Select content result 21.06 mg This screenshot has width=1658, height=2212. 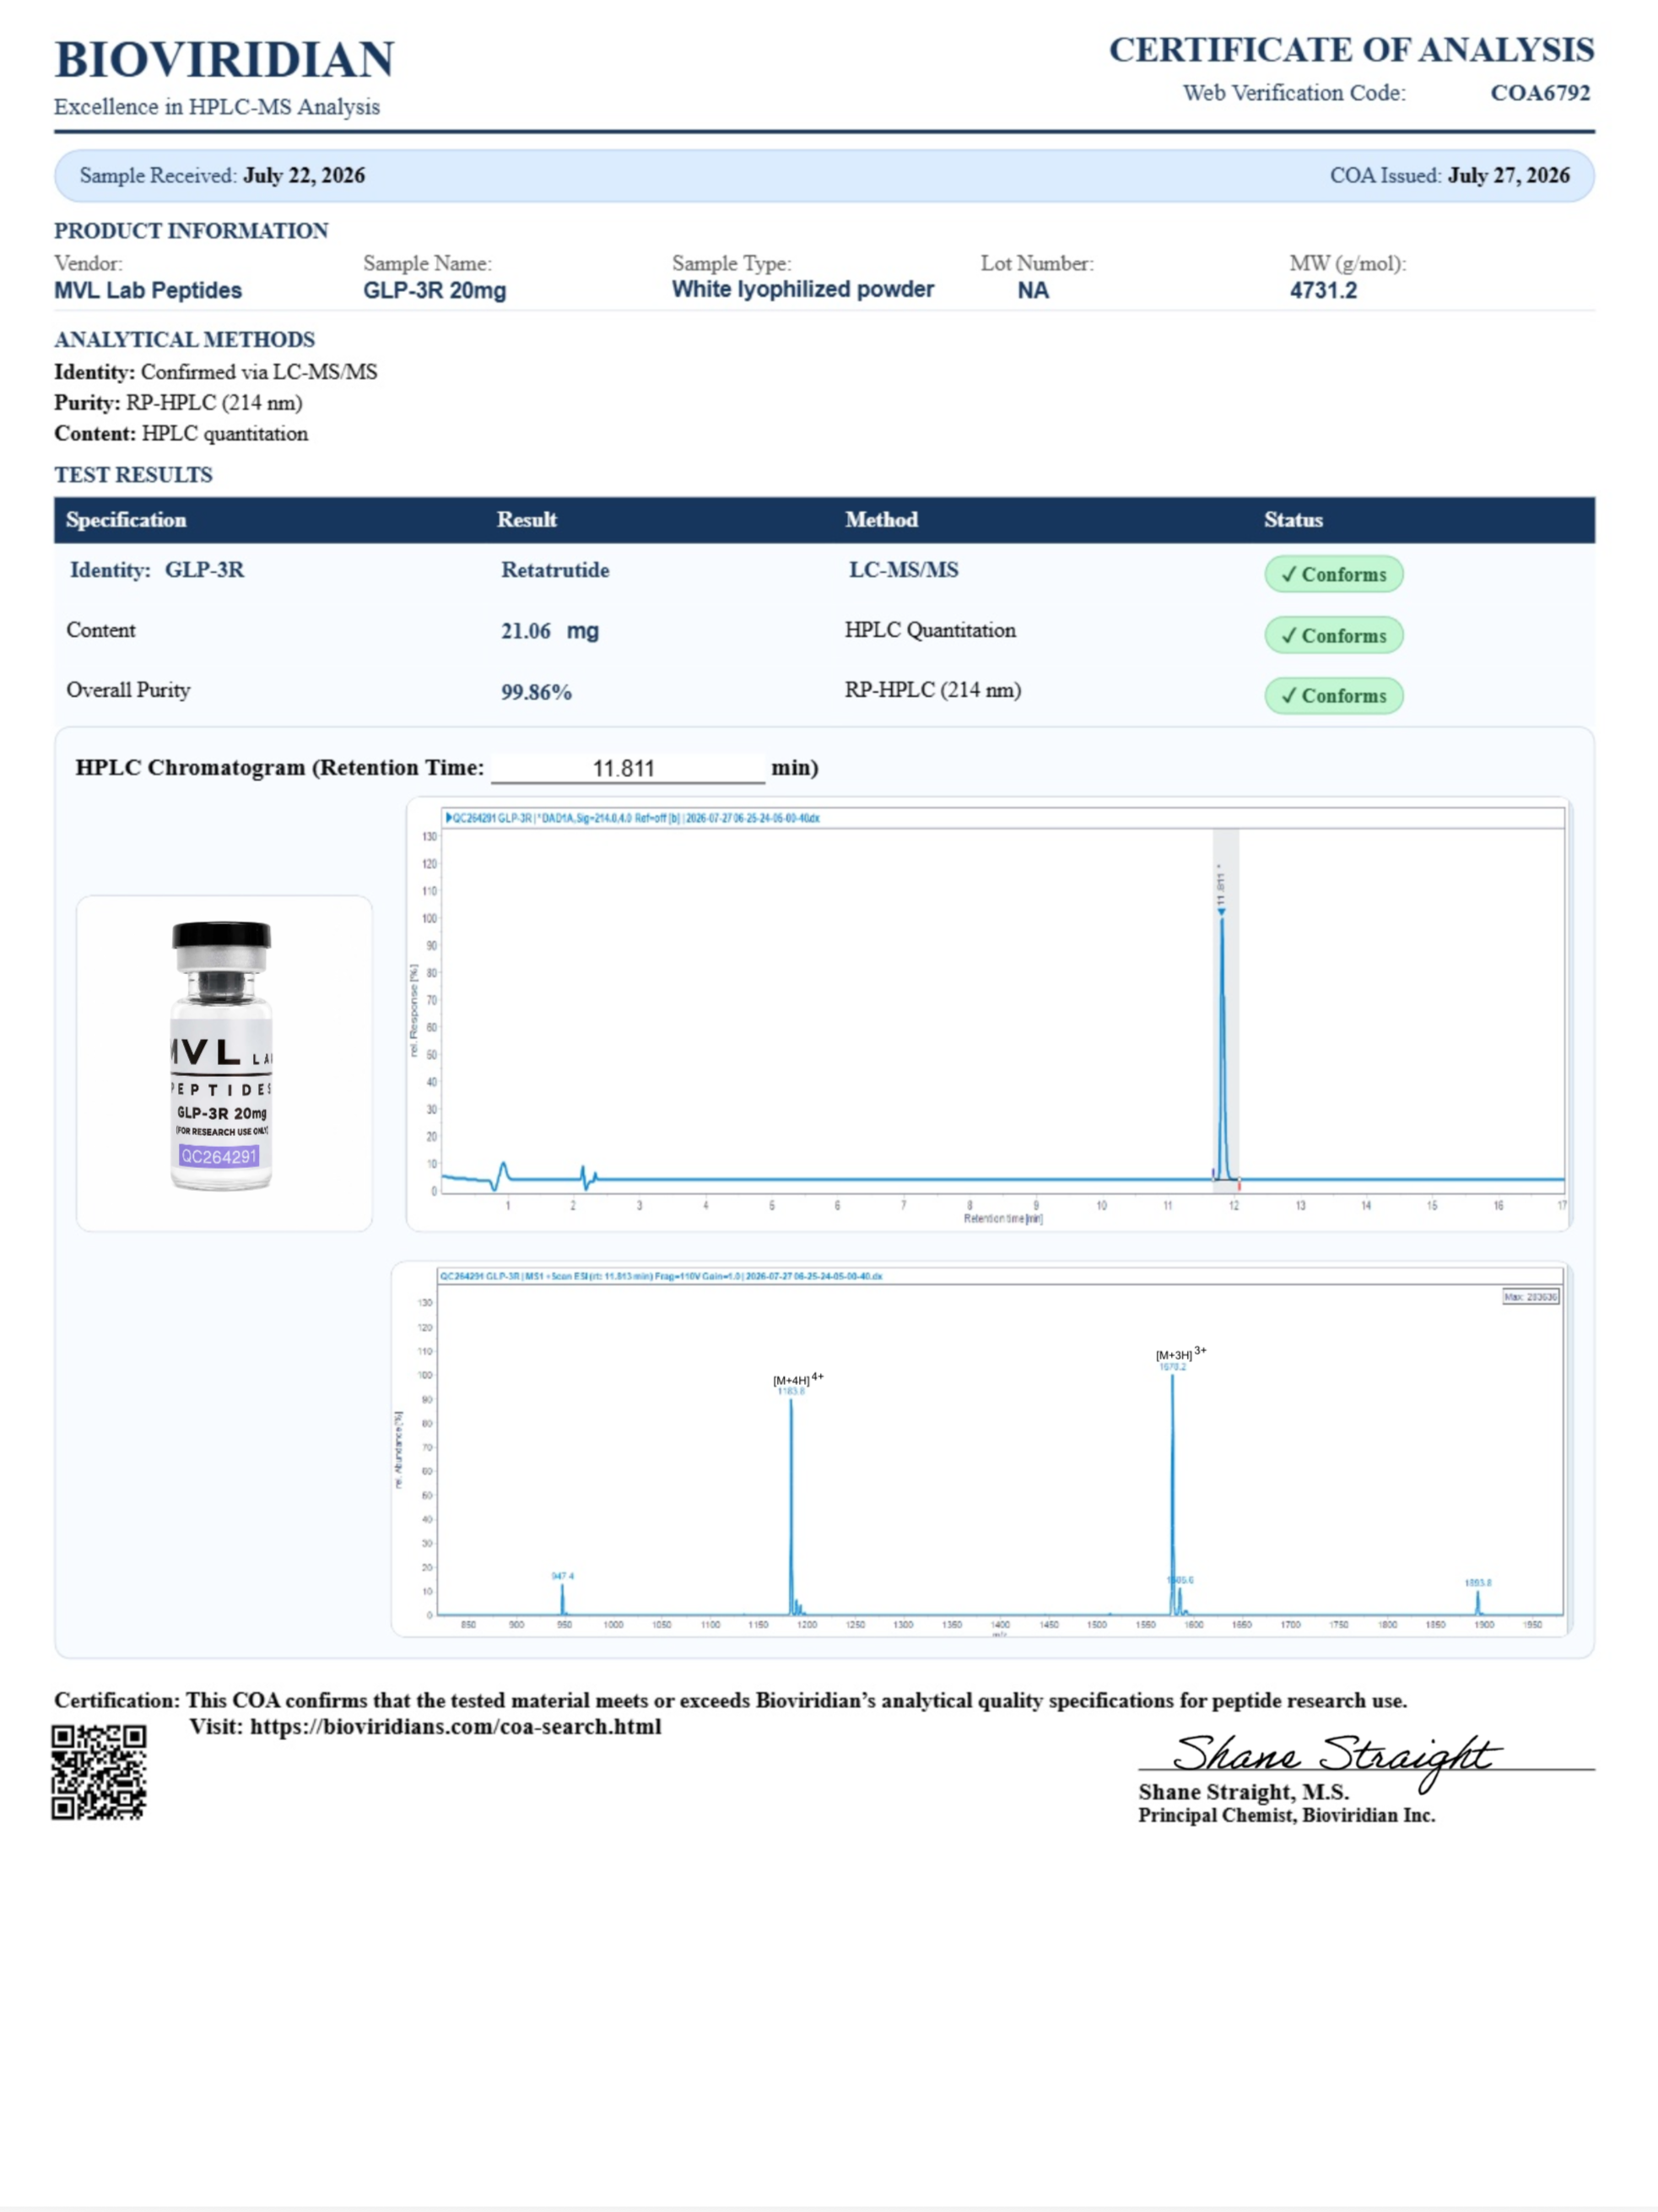(550, 631)
